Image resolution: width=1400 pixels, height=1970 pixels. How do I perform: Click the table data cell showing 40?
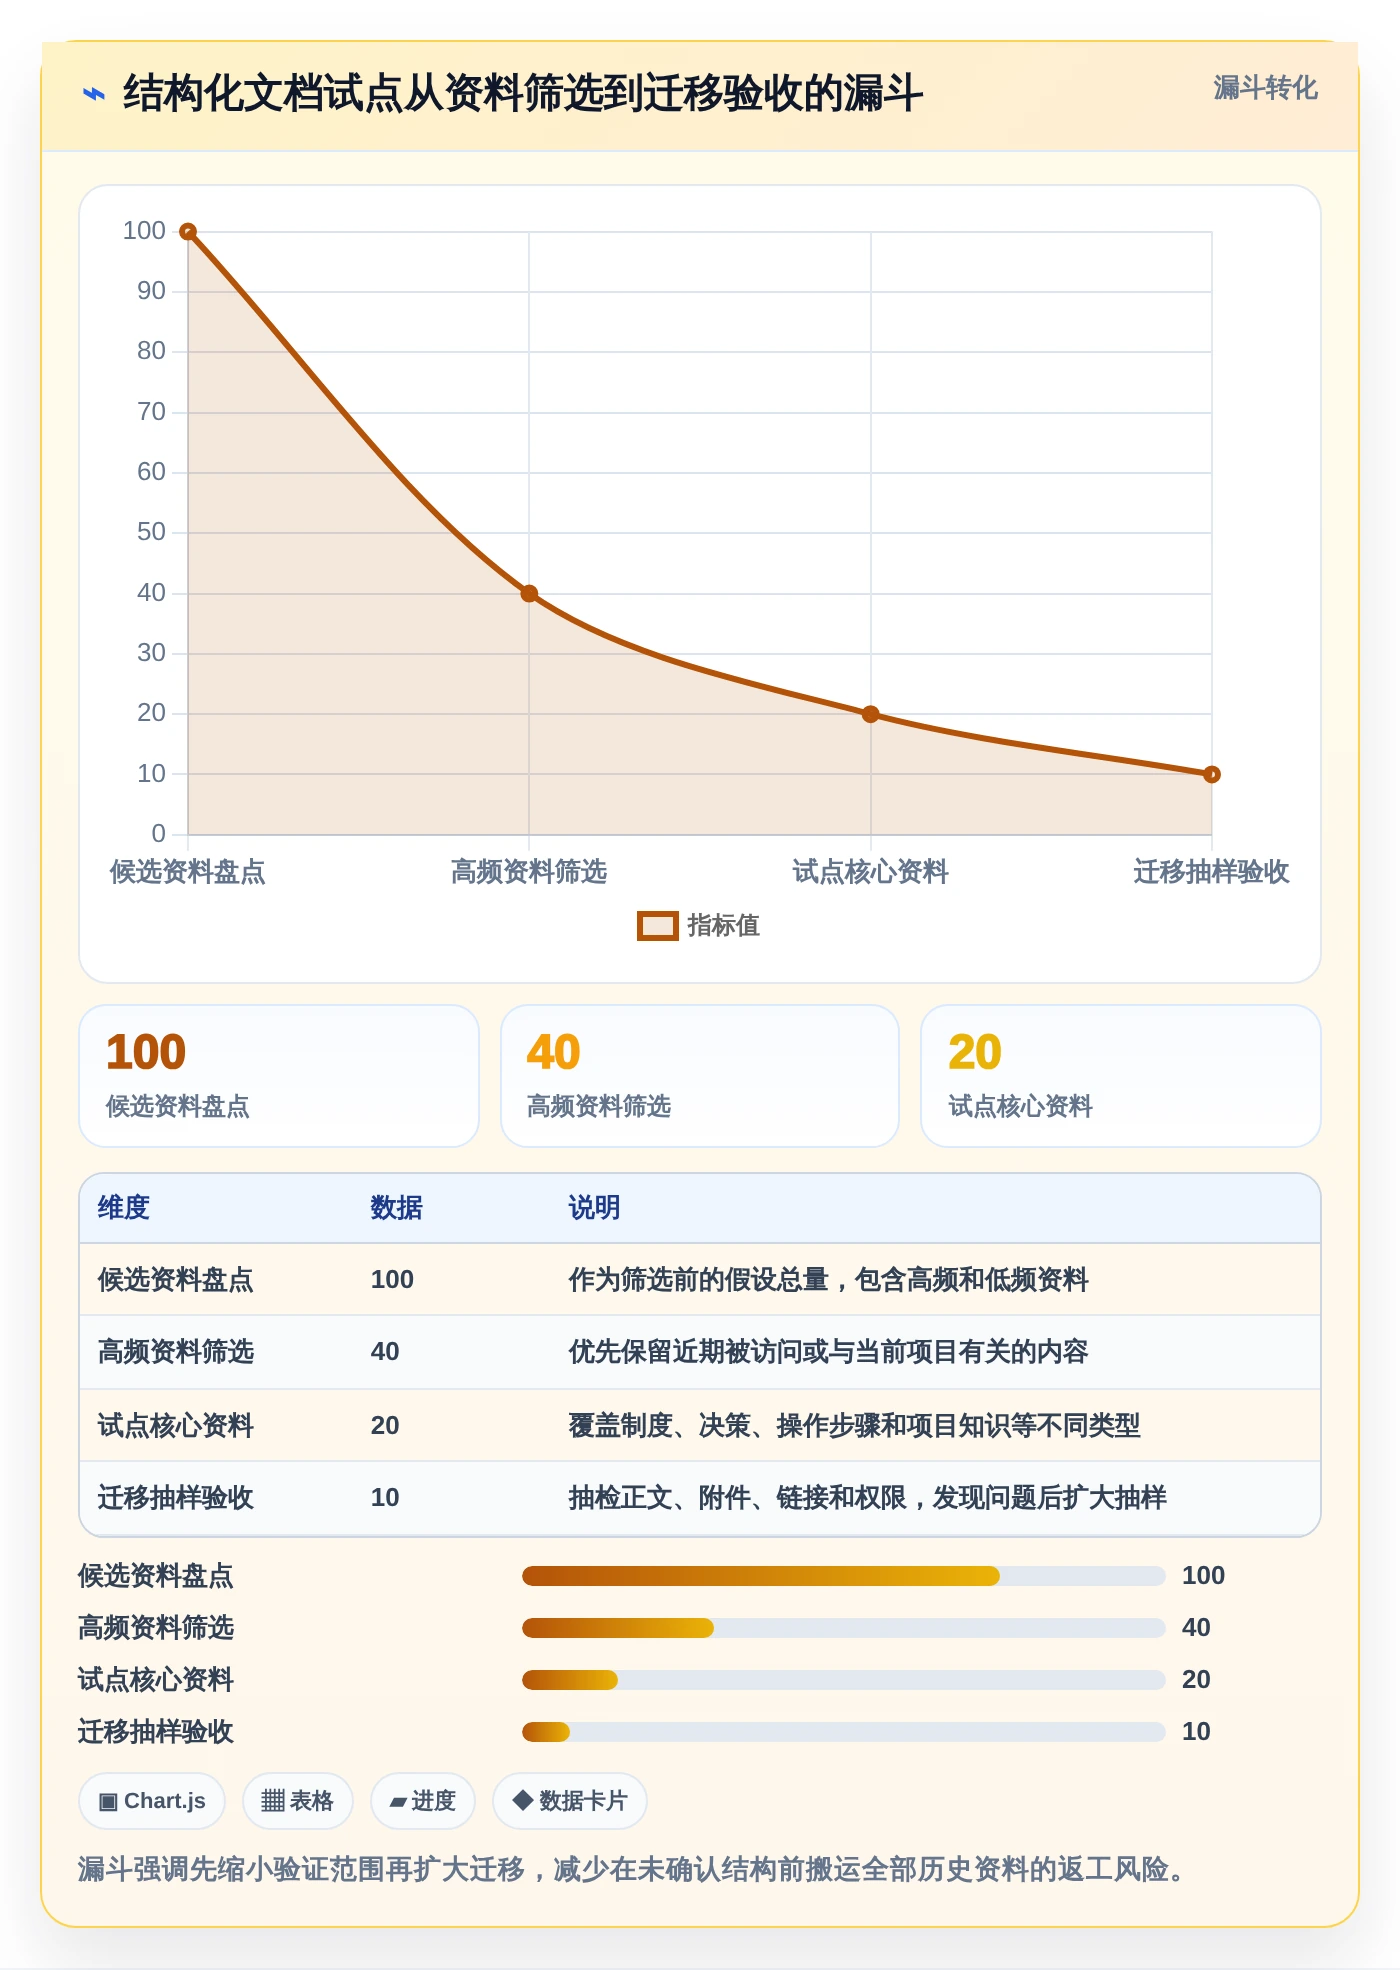click(x=385, y=1352)
